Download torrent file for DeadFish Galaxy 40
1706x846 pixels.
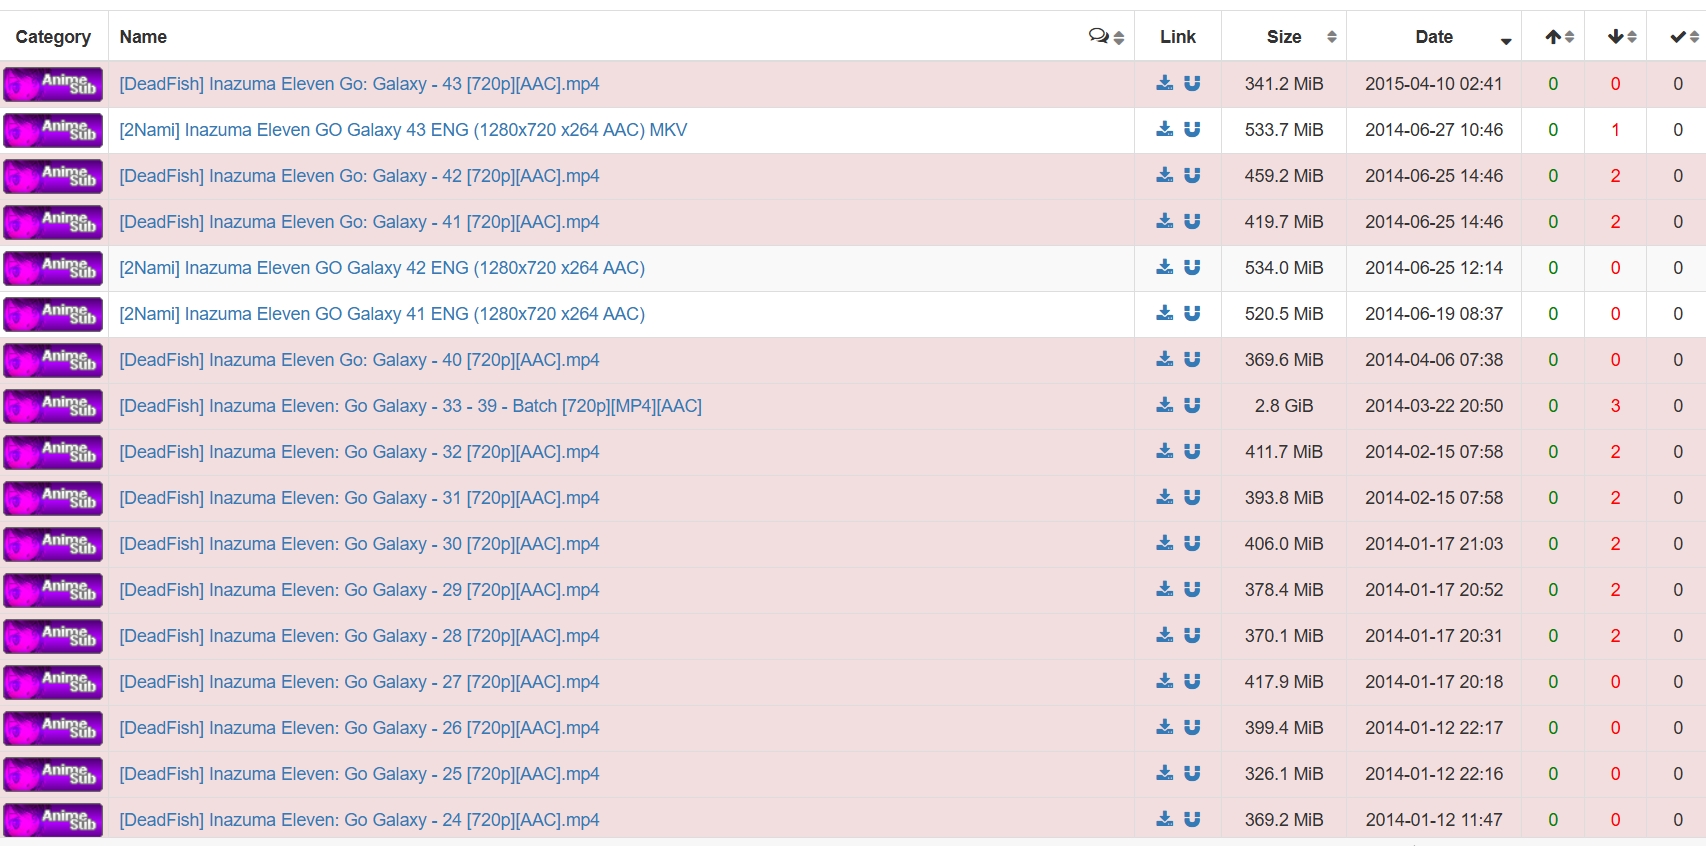point(1164,359)
